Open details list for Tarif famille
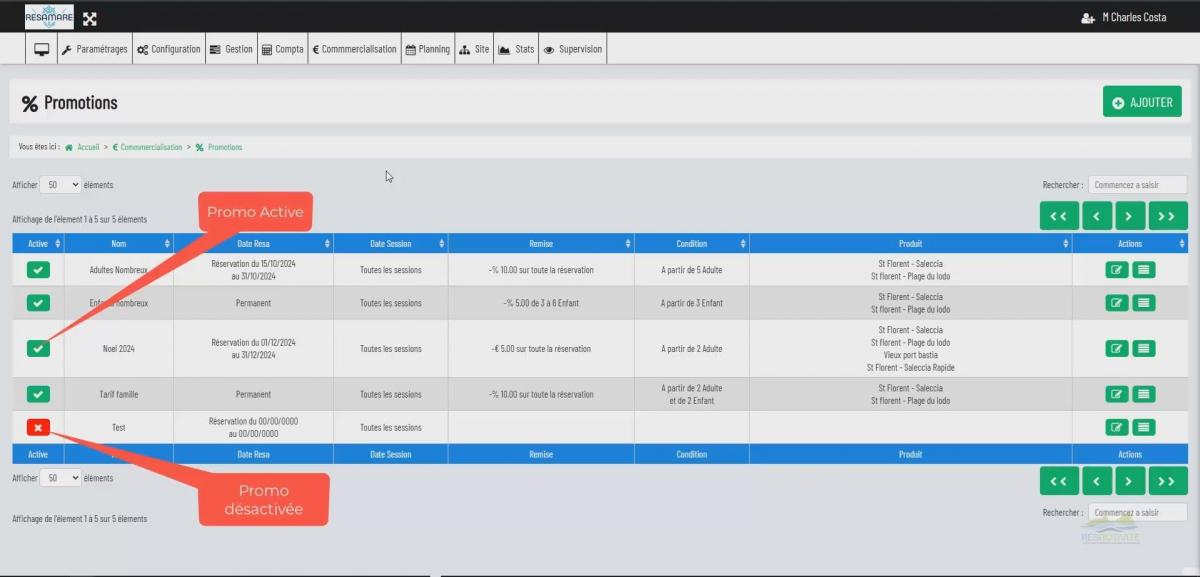Image resolution: width=1200 pixels, height=577 pixels. [x=1144, y=394]
